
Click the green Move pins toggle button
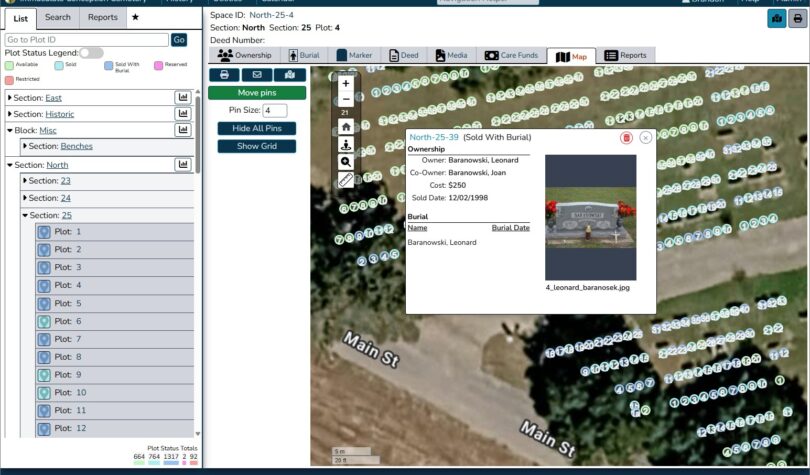[x=257, y=93]
